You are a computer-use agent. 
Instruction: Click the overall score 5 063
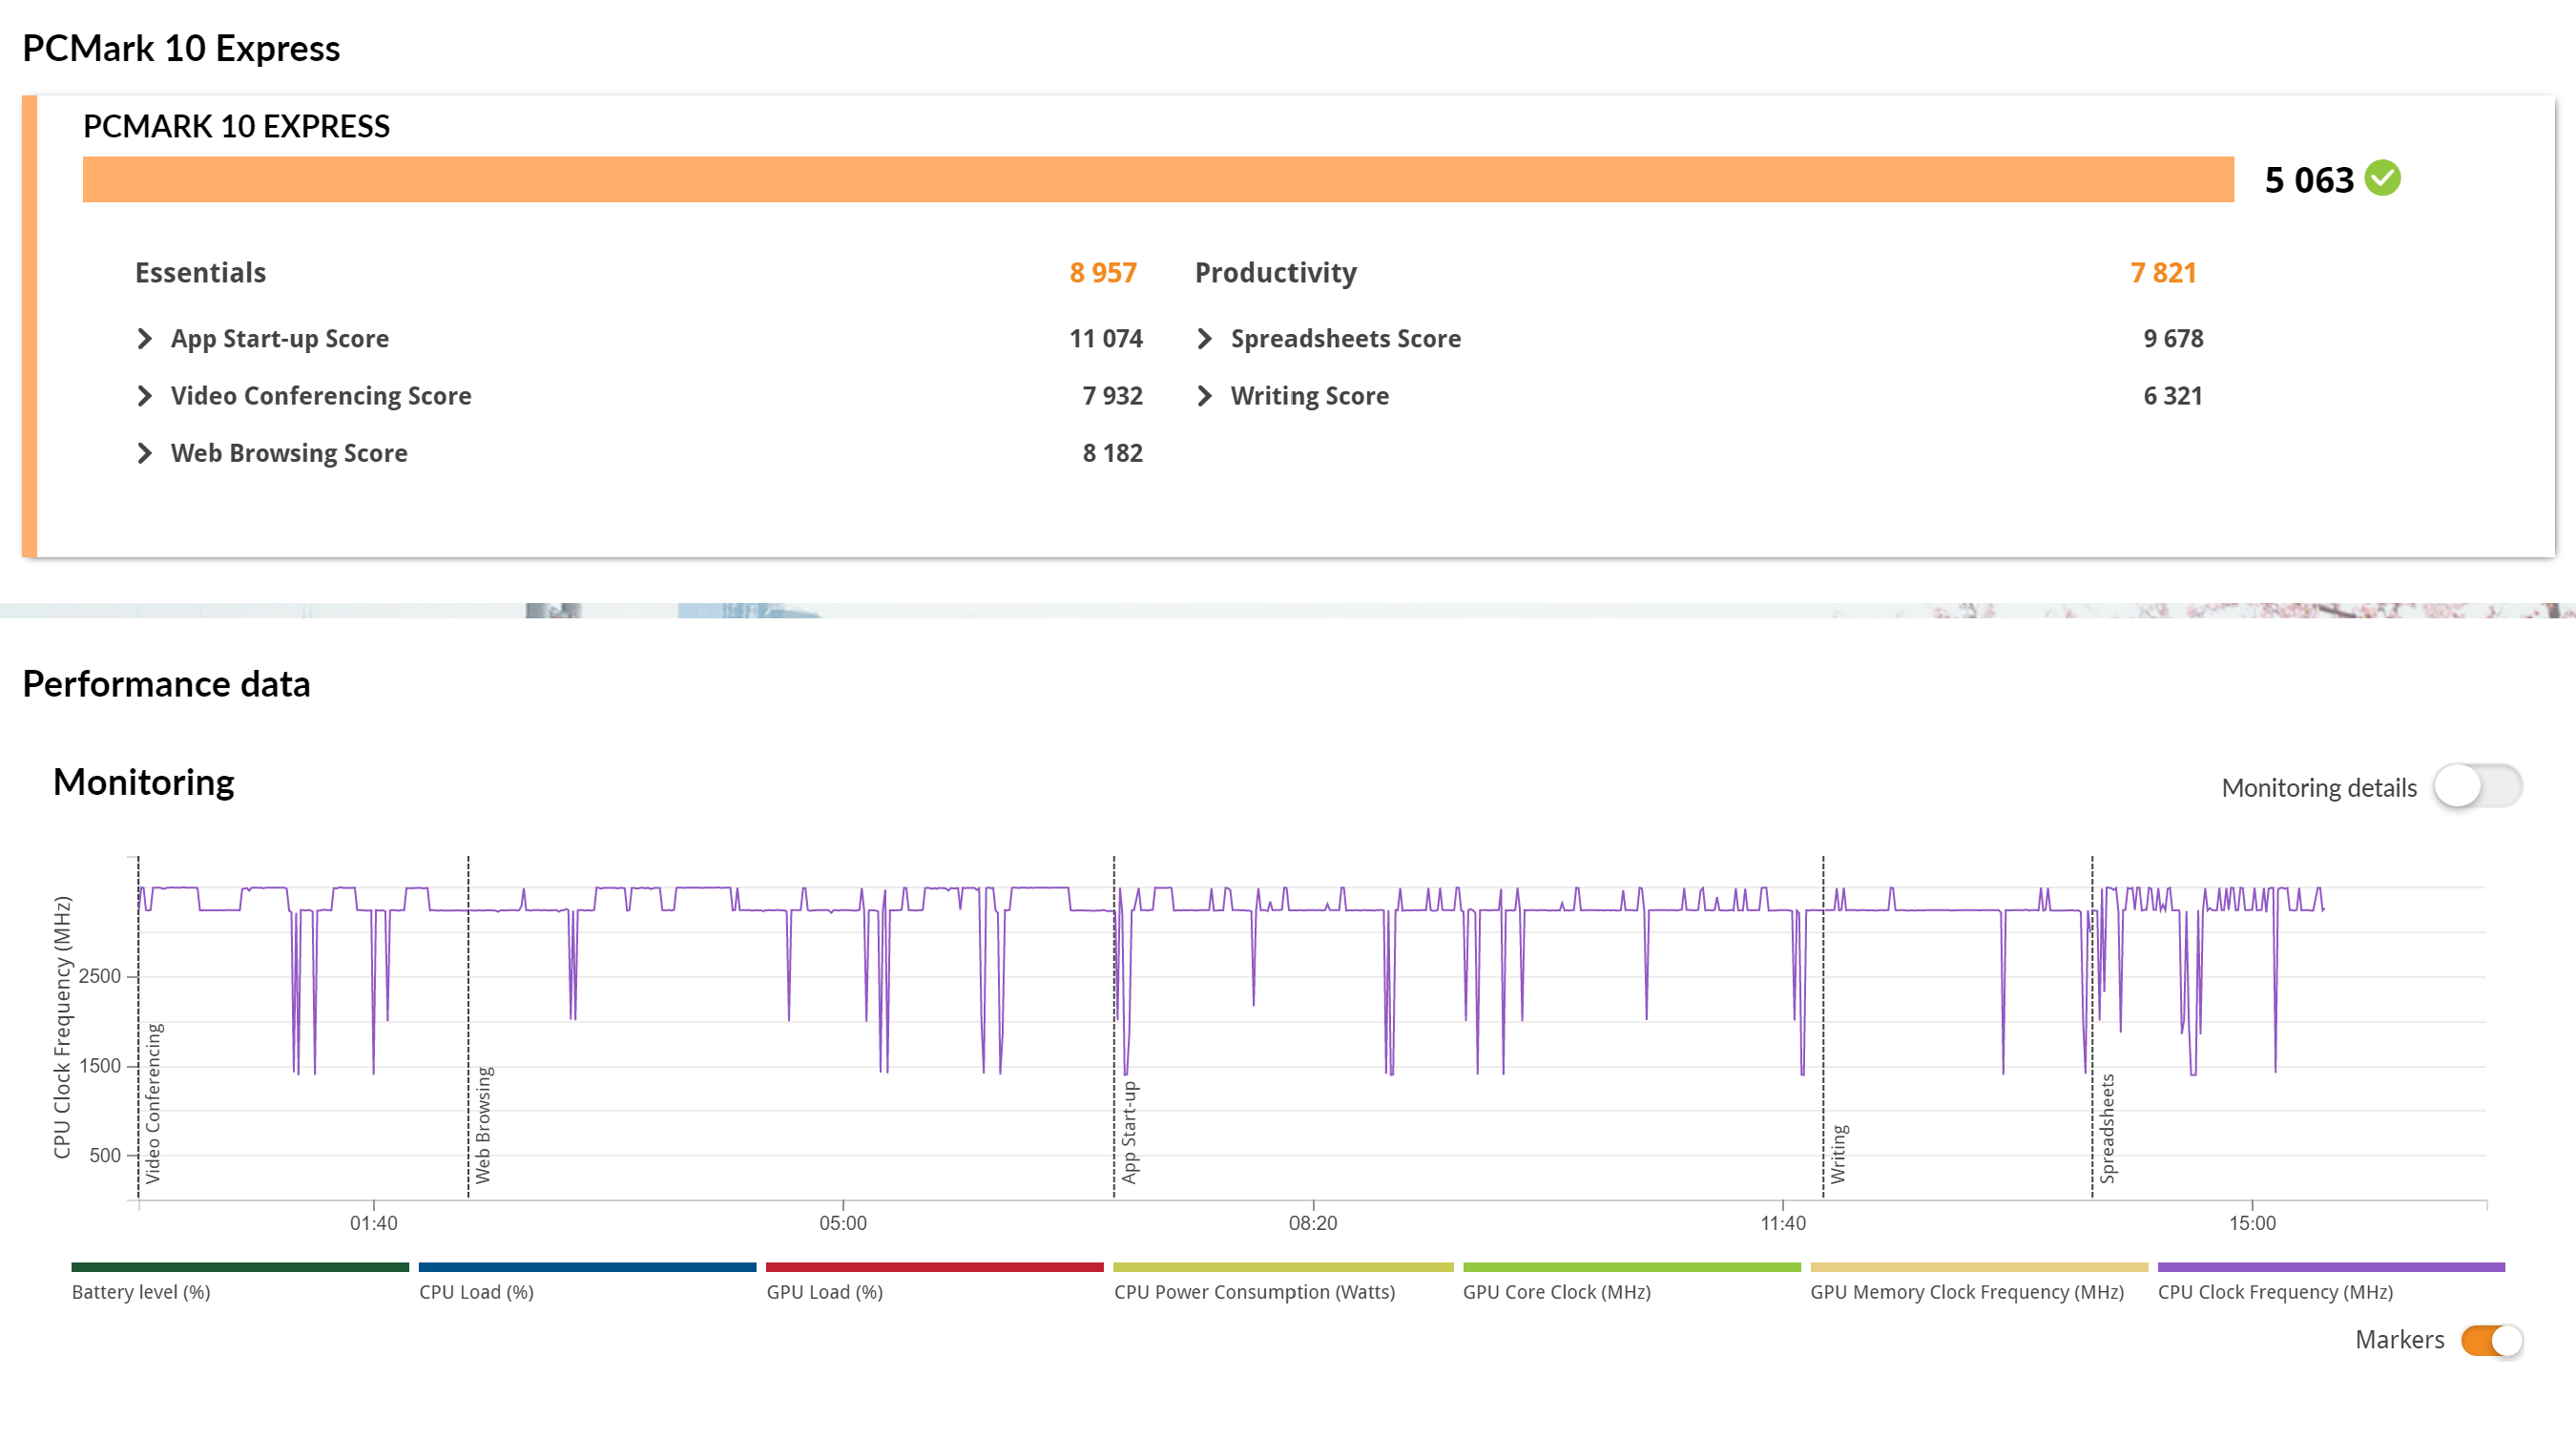(x=2309, y=180)
